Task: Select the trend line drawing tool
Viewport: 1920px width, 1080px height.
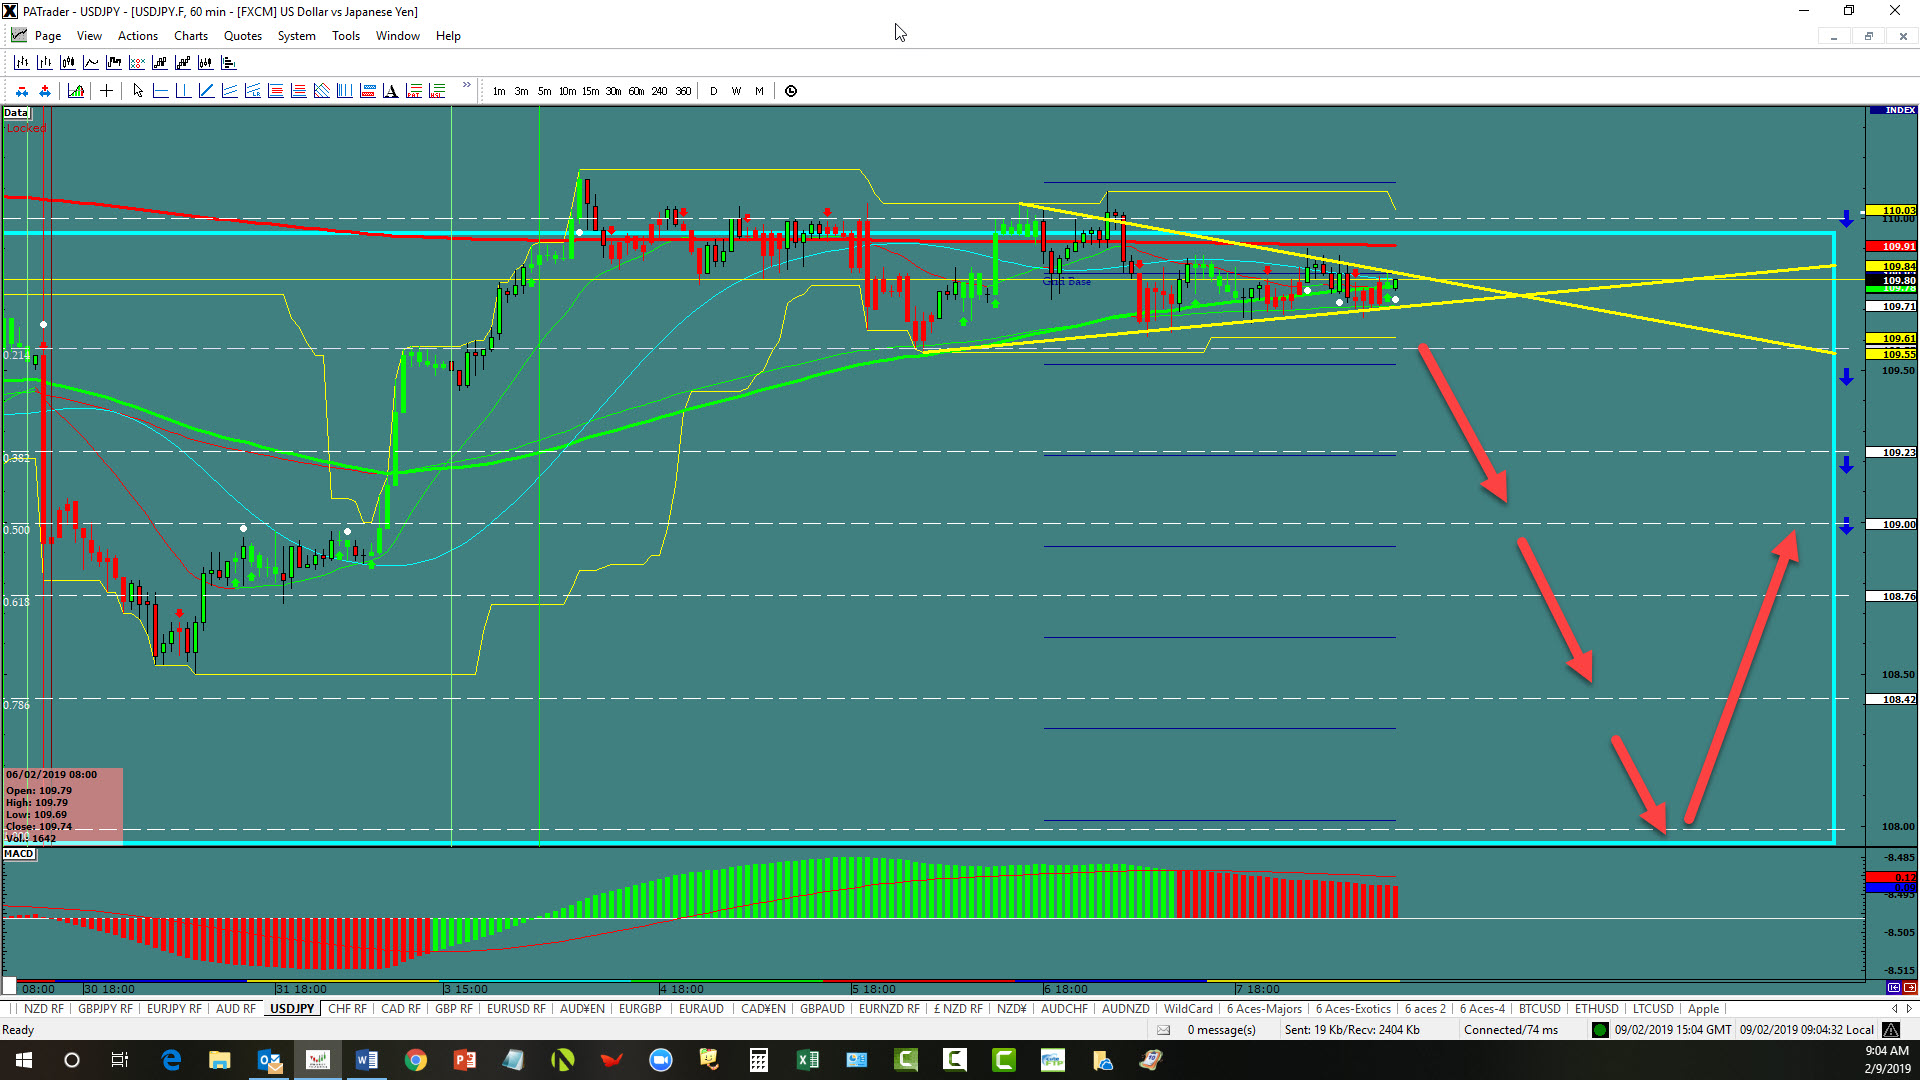Action: click(x=206, y=91)
